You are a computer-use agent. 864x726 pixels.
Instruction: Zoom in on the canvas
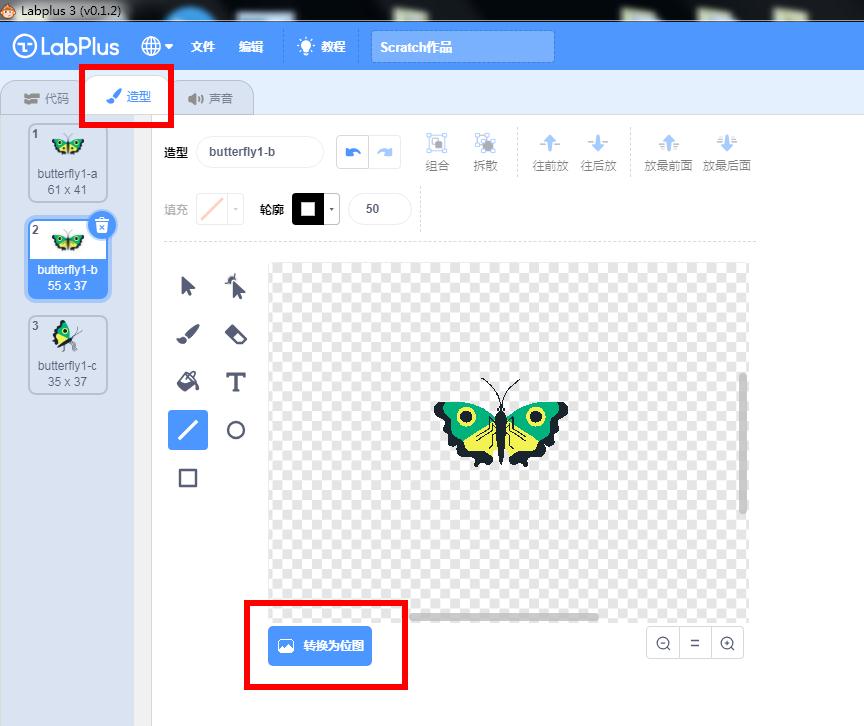pyautogui.click(x=727, y=644)
